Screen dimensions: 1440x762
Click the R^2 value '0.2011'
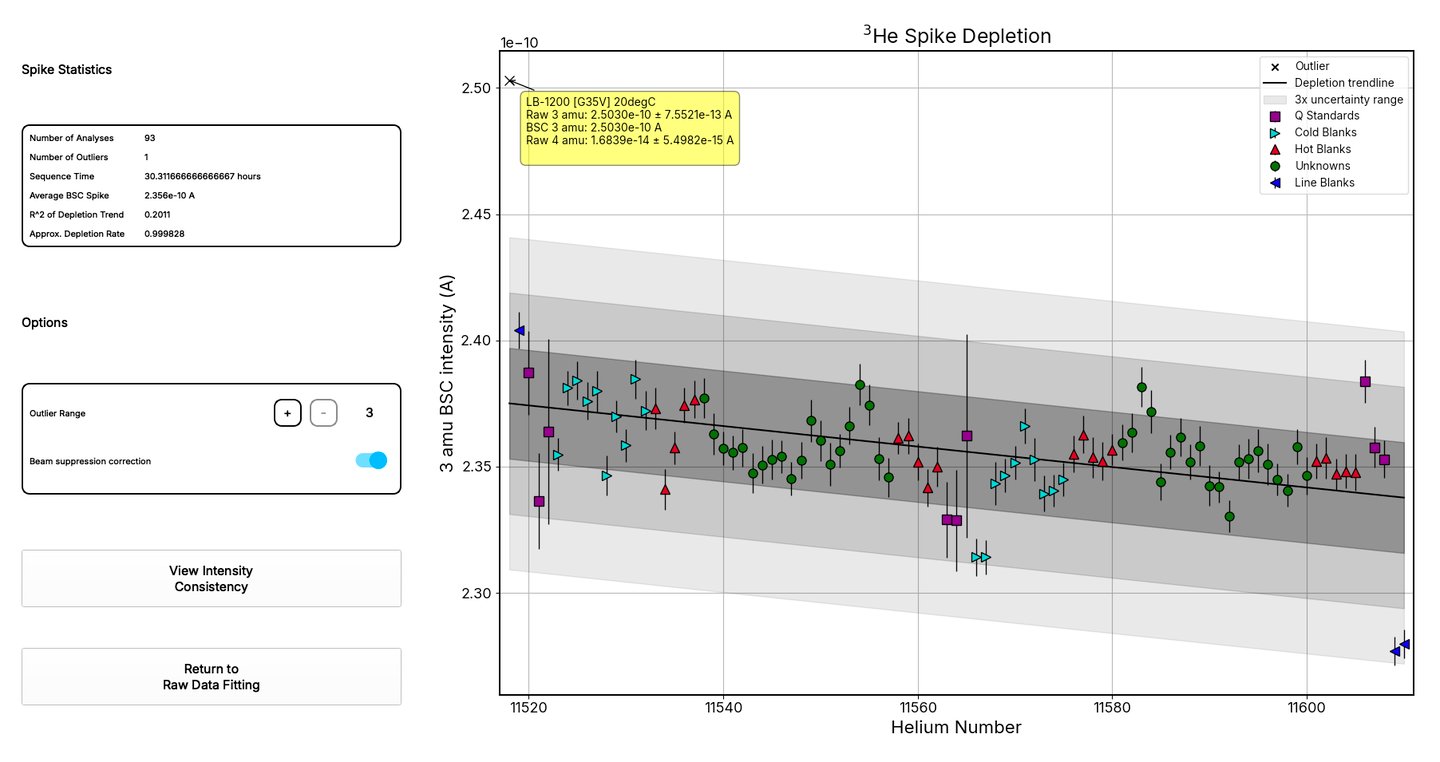(x=158, y=214)
